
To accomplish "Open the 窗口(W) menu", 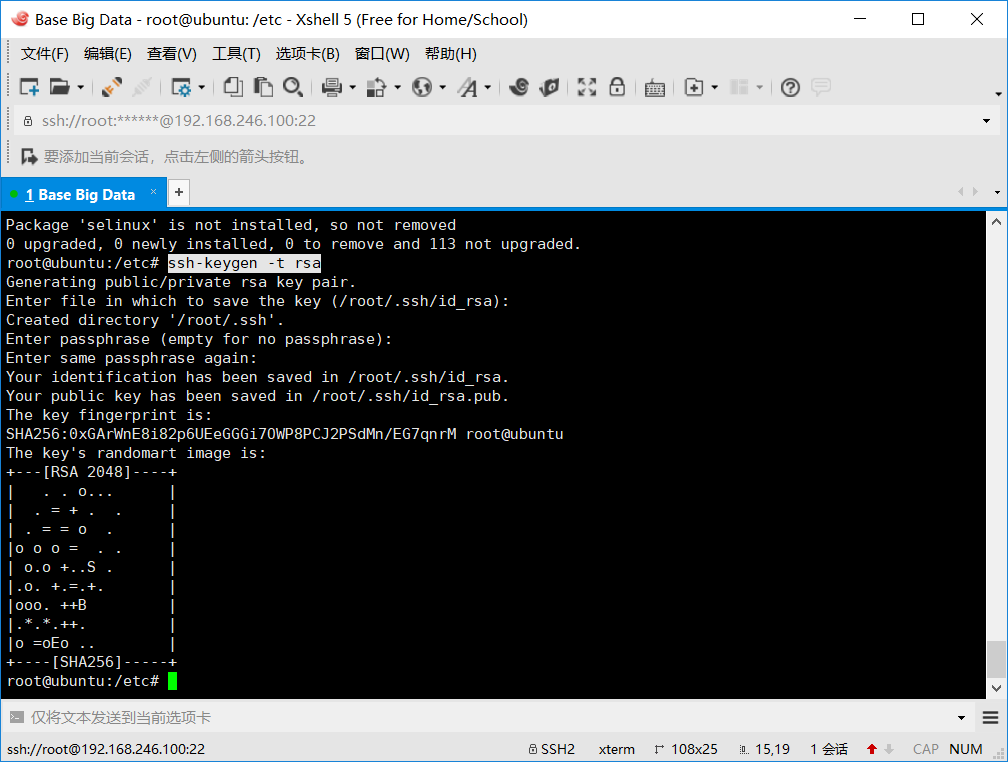I will pyautogui.click(x=382, y=53).
